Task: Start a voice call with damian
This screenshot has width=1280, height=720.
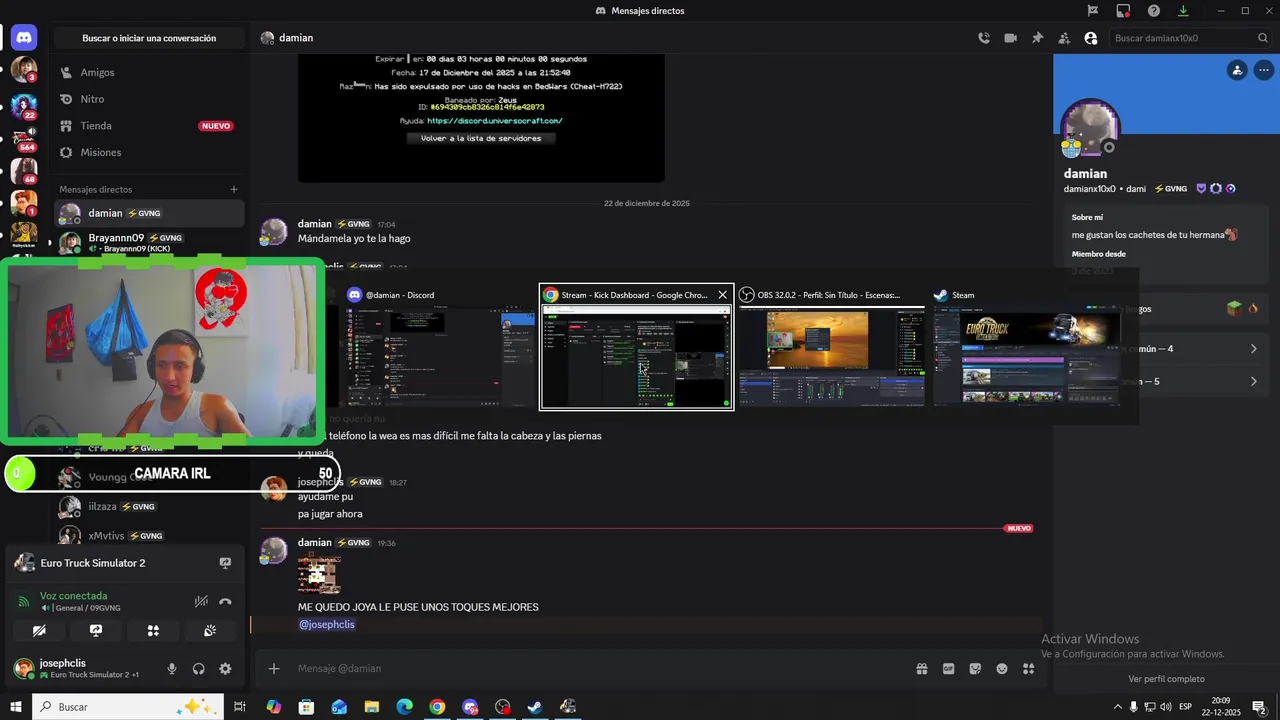Action: (x=984, y=38)
